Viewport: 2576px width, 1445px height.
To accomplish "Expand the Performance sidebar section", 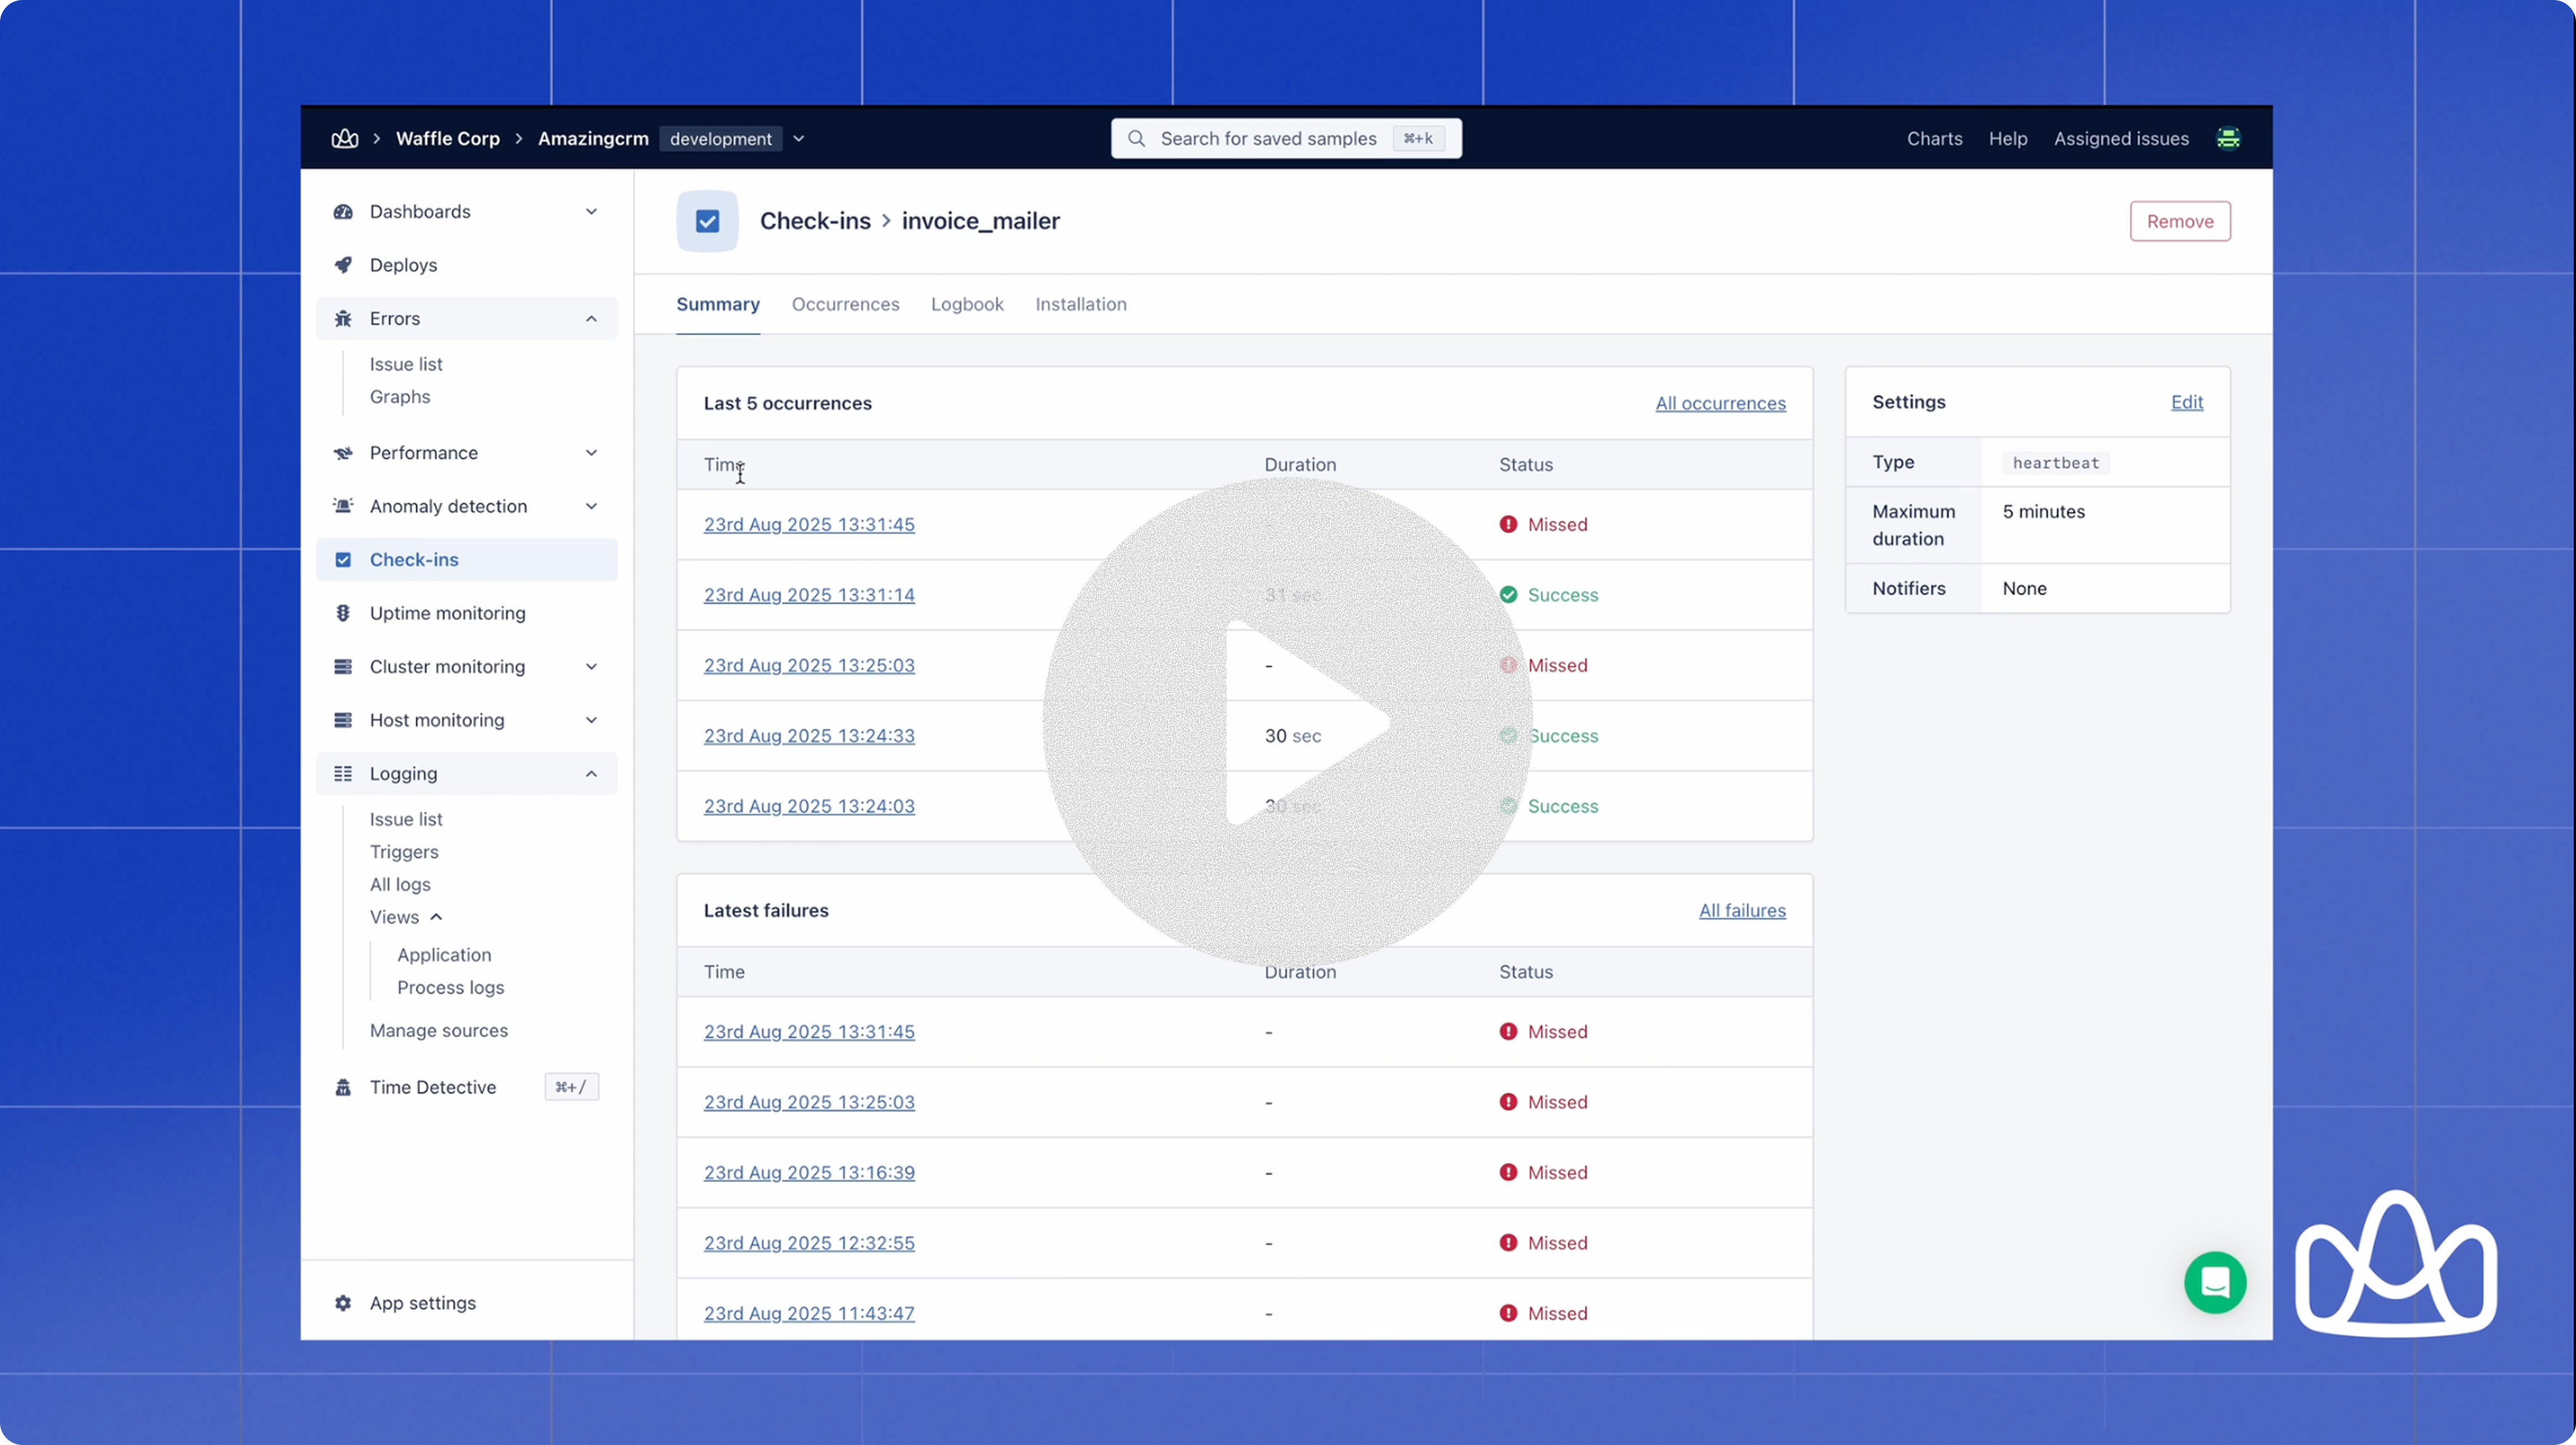I will click(x=591, y=453).
